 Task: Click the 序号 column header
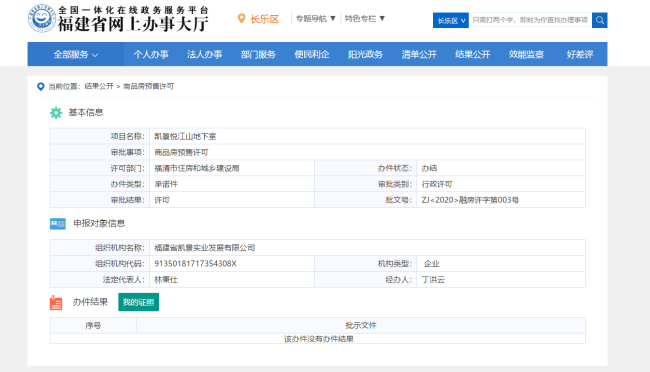pyautogui.click(x=93, y=326)
